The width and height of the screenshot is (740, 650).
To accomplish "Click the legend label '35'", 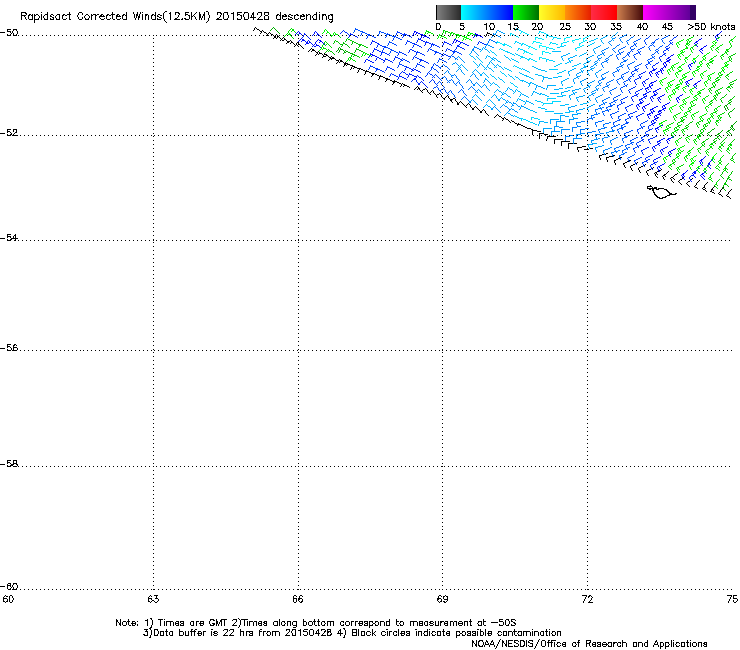I will click(616, 27).
